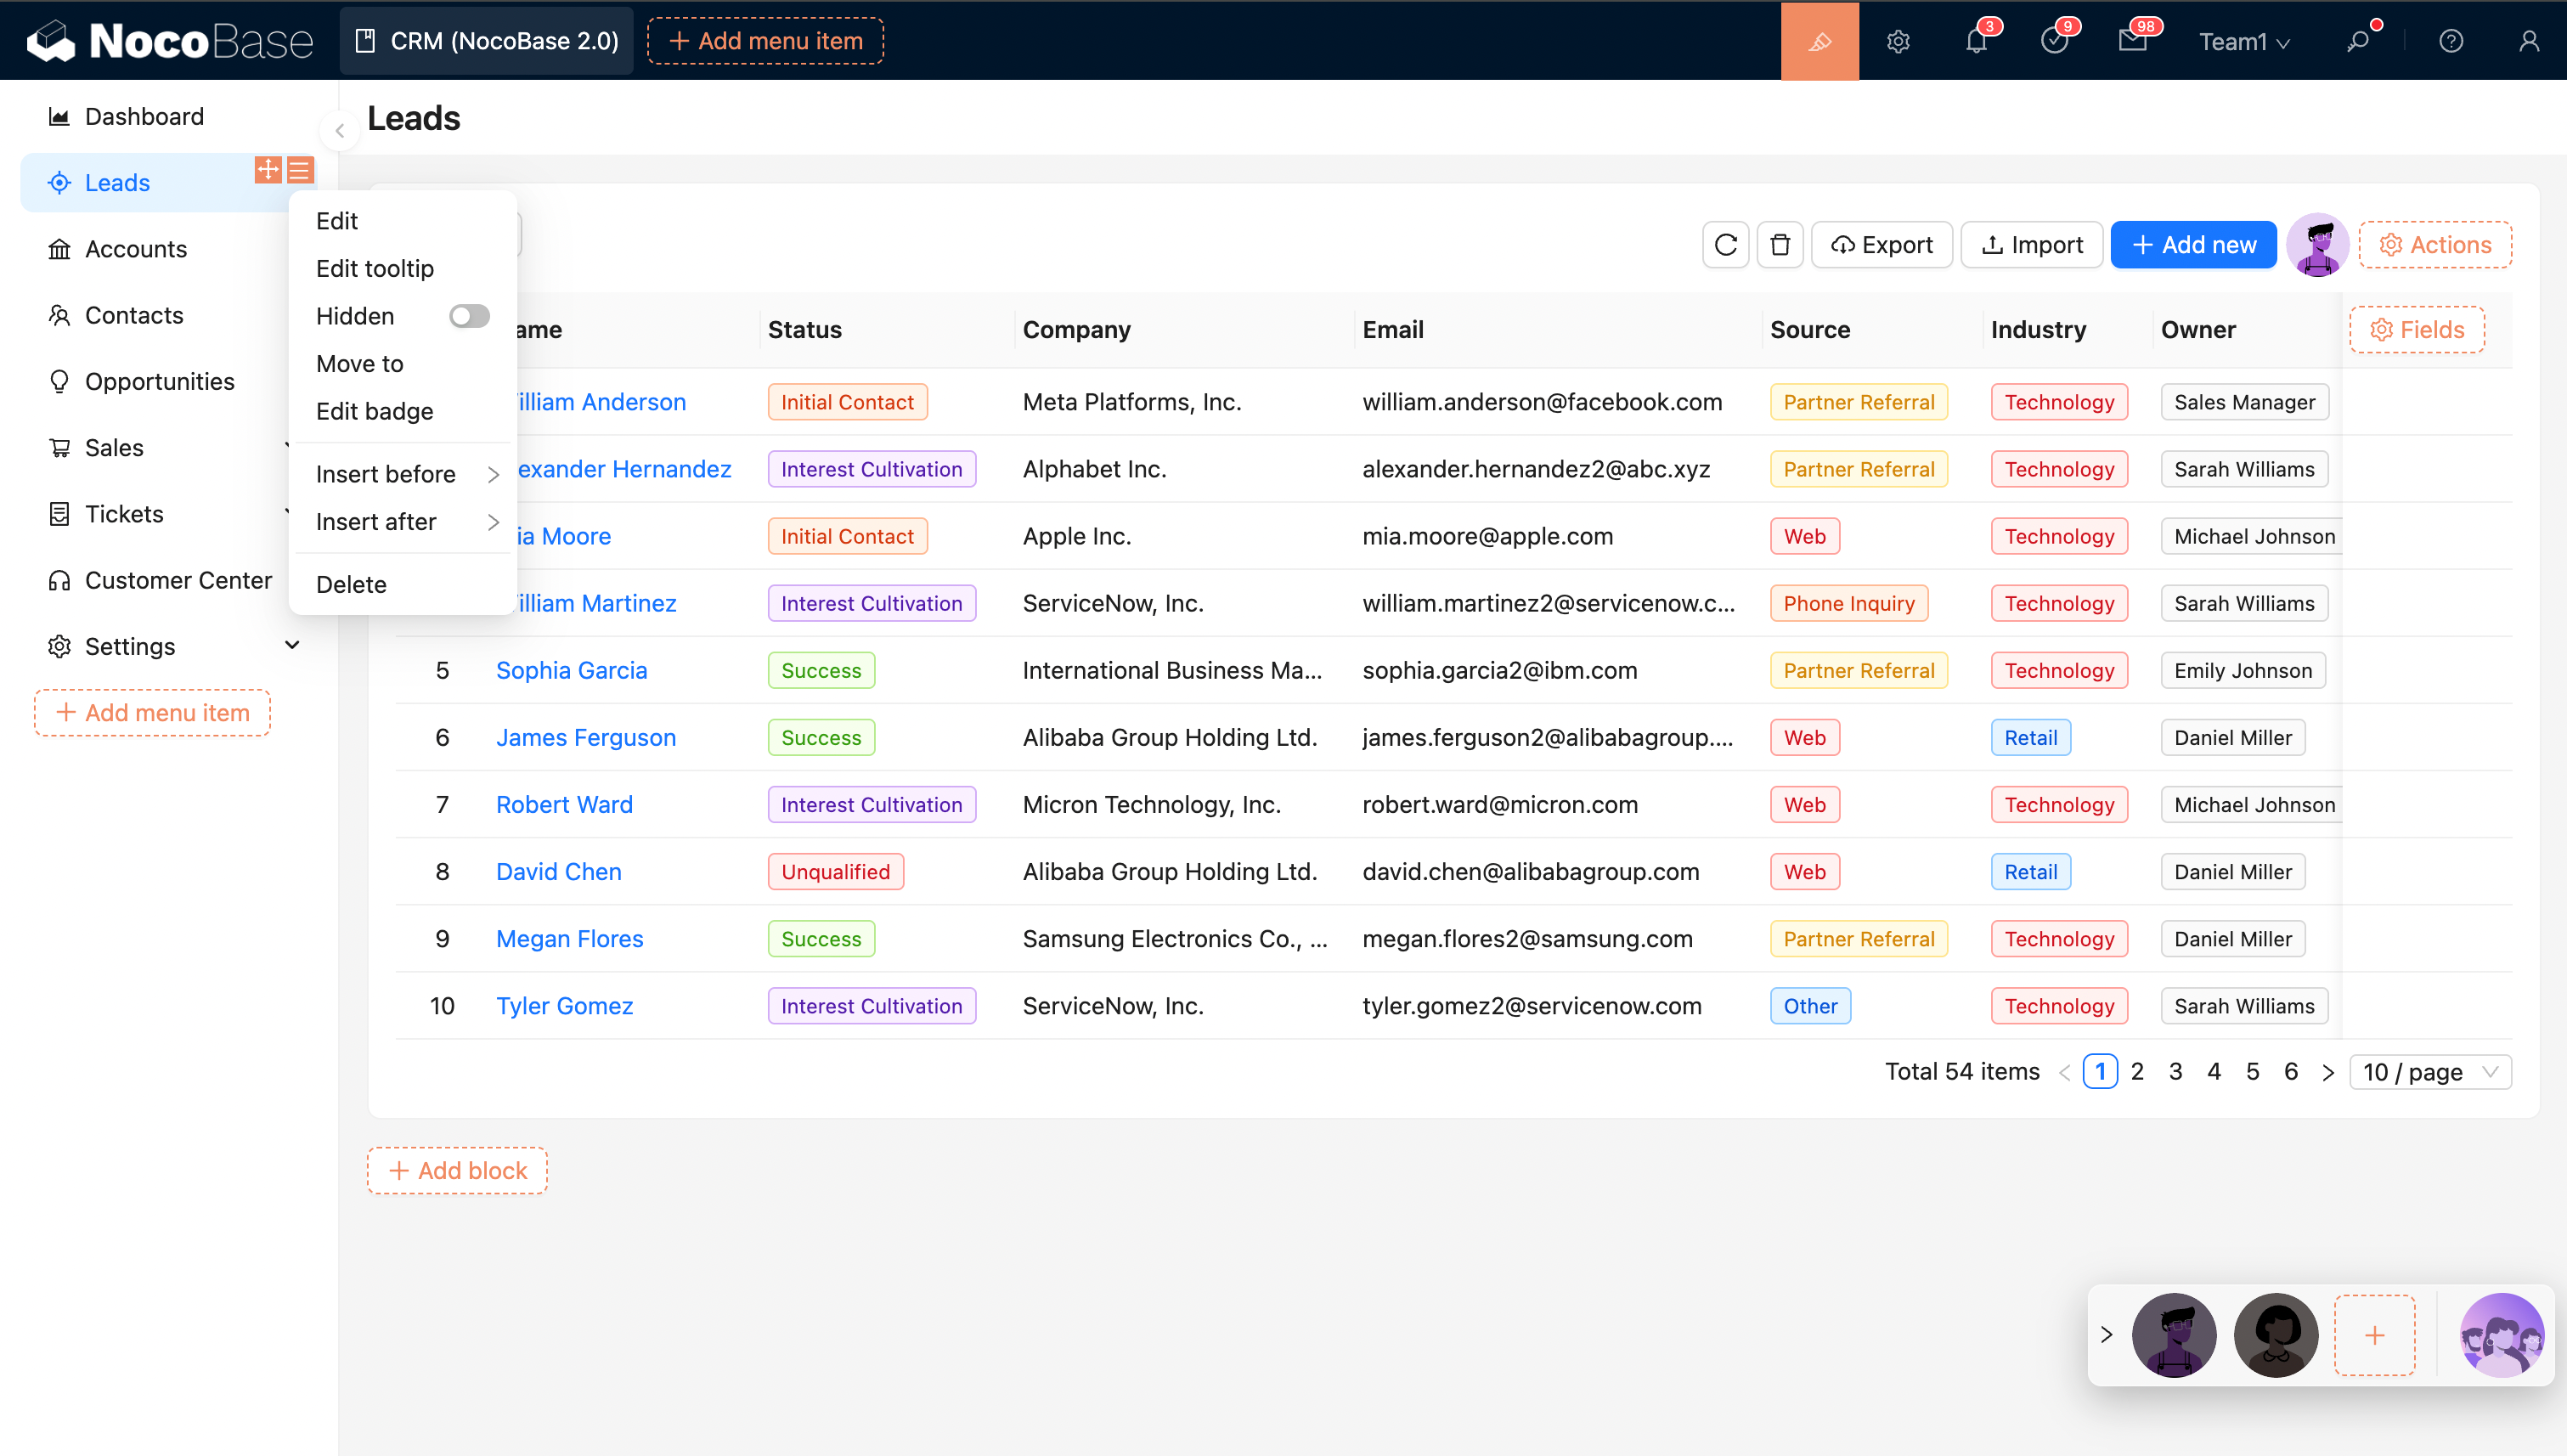Click the UI editor highlighter icon
The image size is (2567, 1456).
pos(1819,41)
